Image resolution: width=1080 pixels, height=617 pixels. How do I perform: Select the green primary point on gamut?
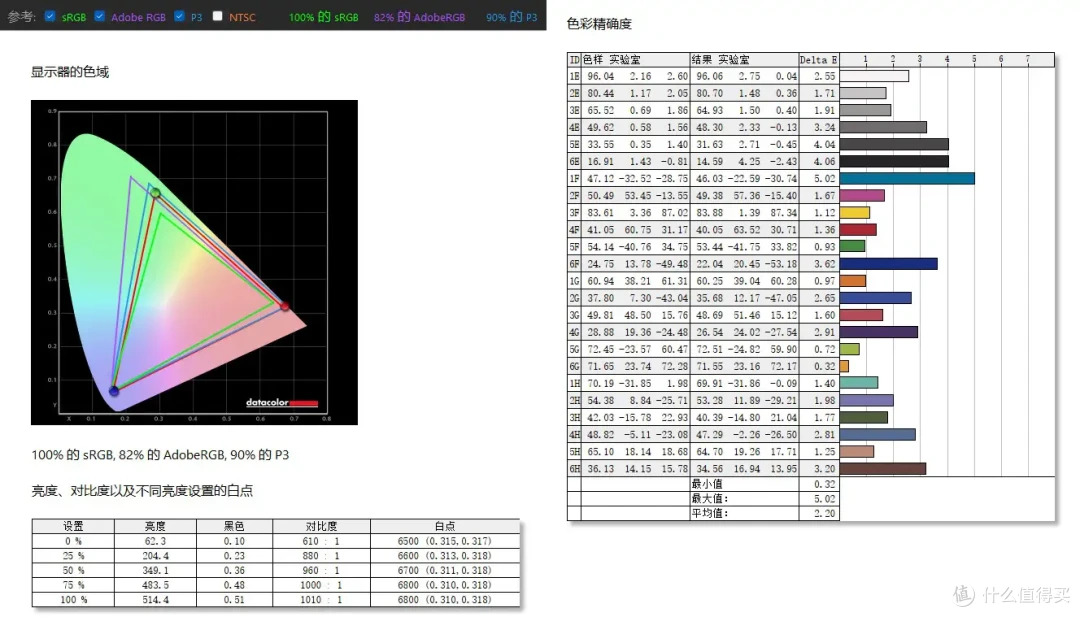click(x=156, y=194)
